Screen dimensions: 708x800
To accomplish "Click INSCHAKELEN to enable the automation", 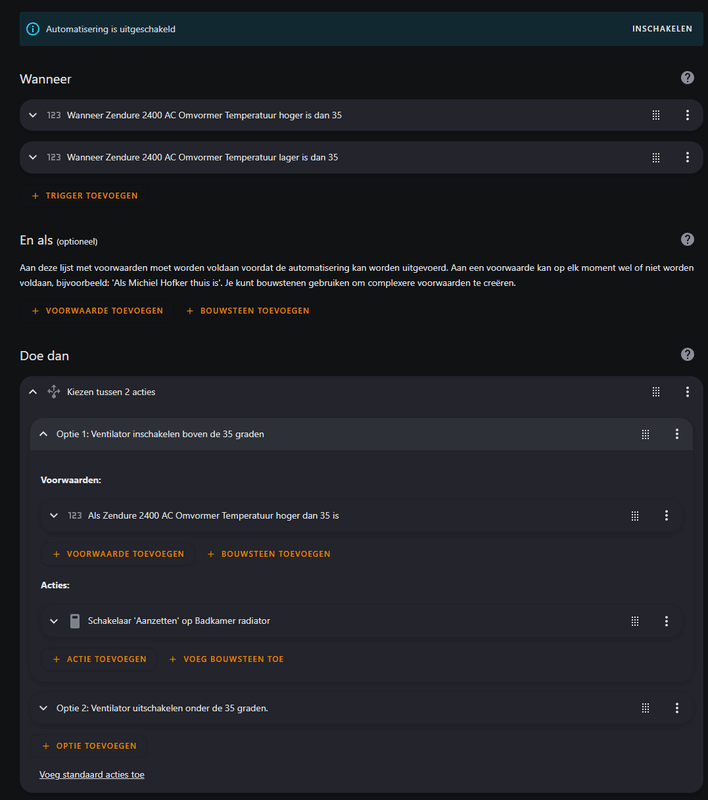I will pyautogui.click(x=661, y=29).
